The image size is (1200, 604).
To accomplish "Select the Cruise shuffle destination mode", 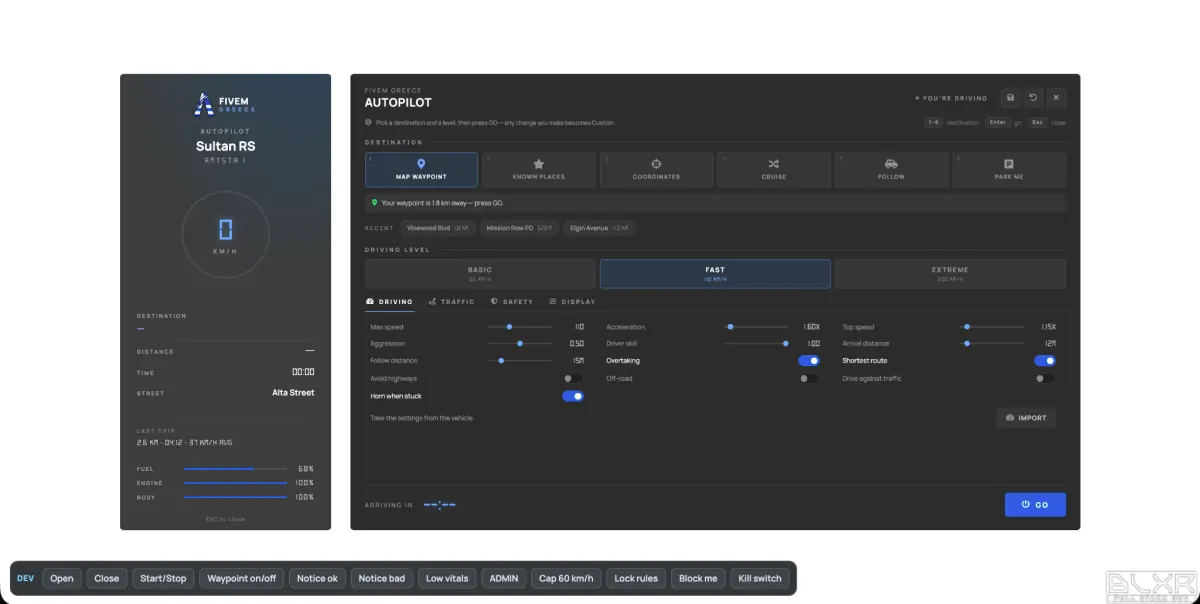I will click(774, 169).
